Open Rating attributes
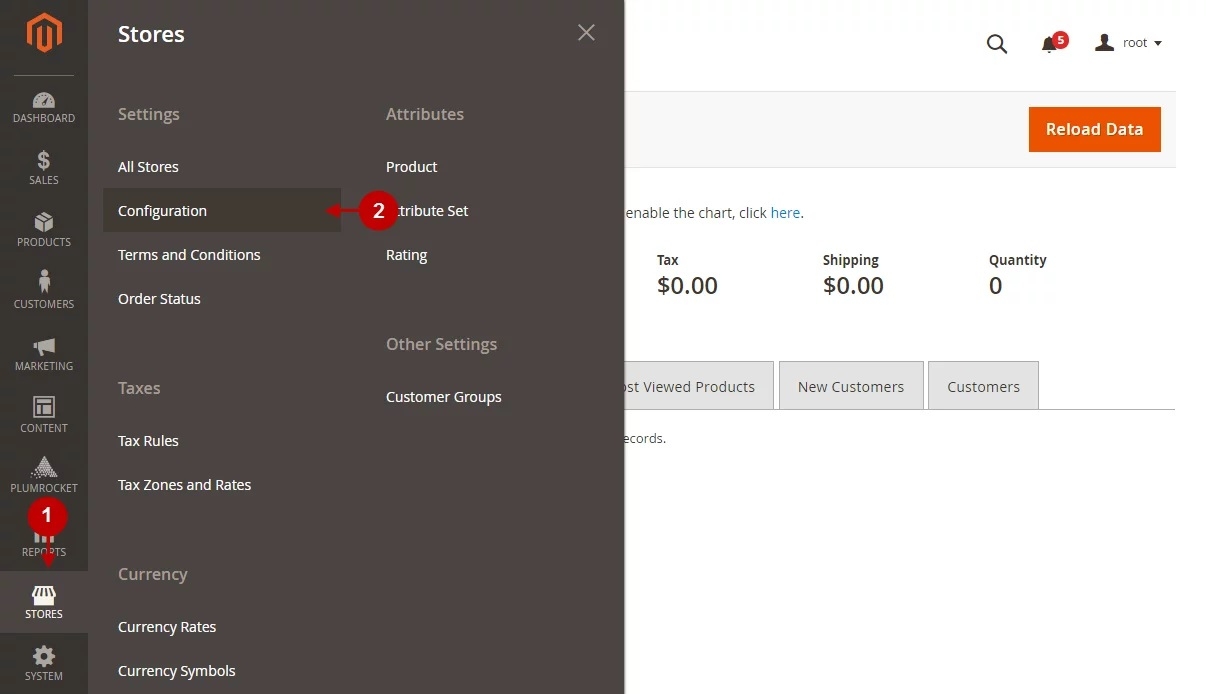This screenshot has height=694, width=1206. 406,255
